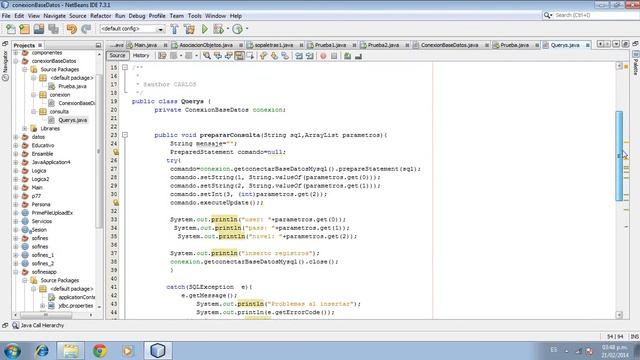Image resolution: width=640 pixels, height=360 pixels.
Task: Select Querys.java in the Projects tree
Action: [x=72, y=120]
